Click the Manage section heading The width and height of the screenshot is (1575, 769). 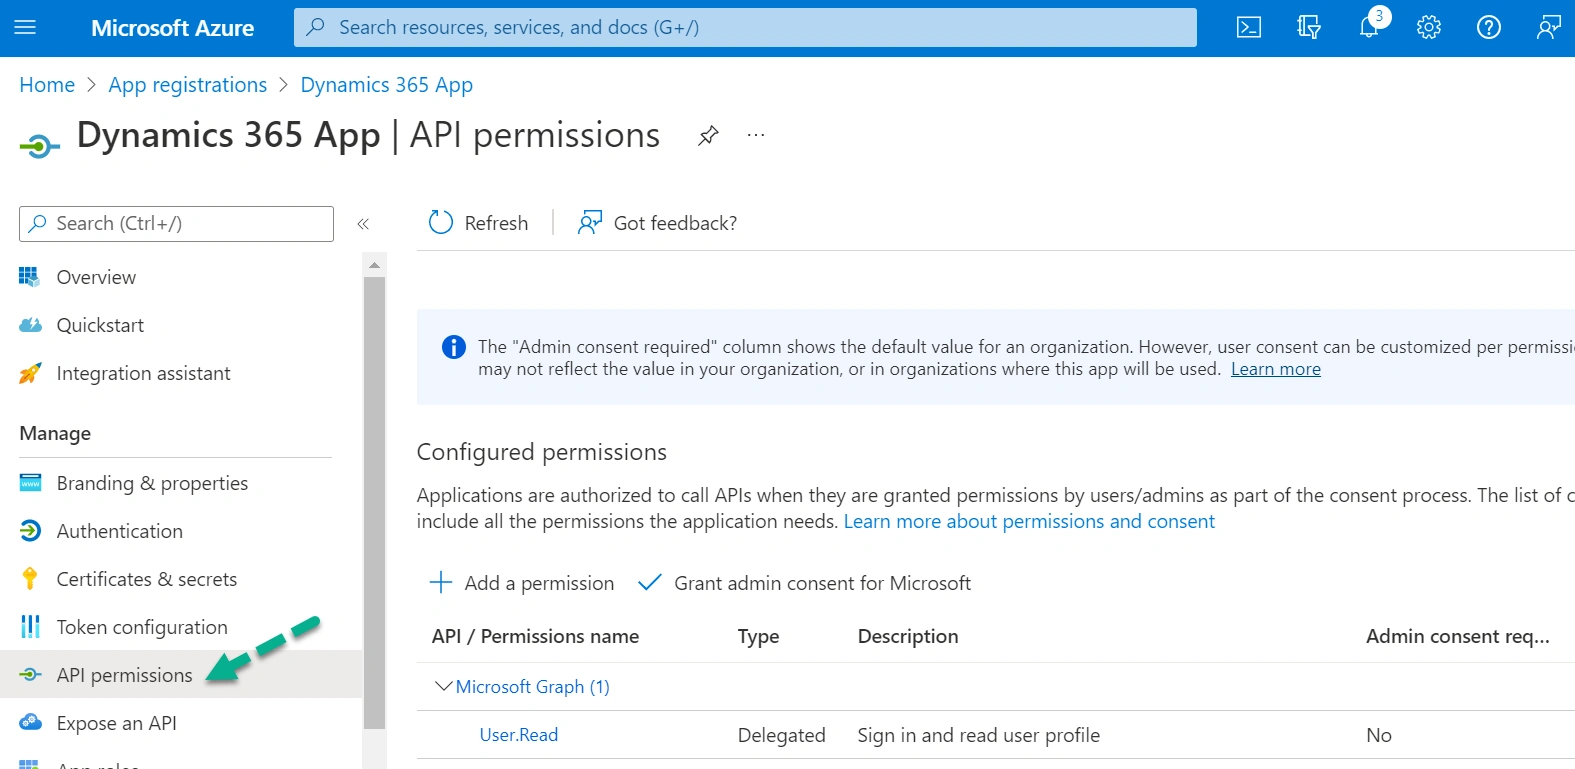click(x=55, y=433)
